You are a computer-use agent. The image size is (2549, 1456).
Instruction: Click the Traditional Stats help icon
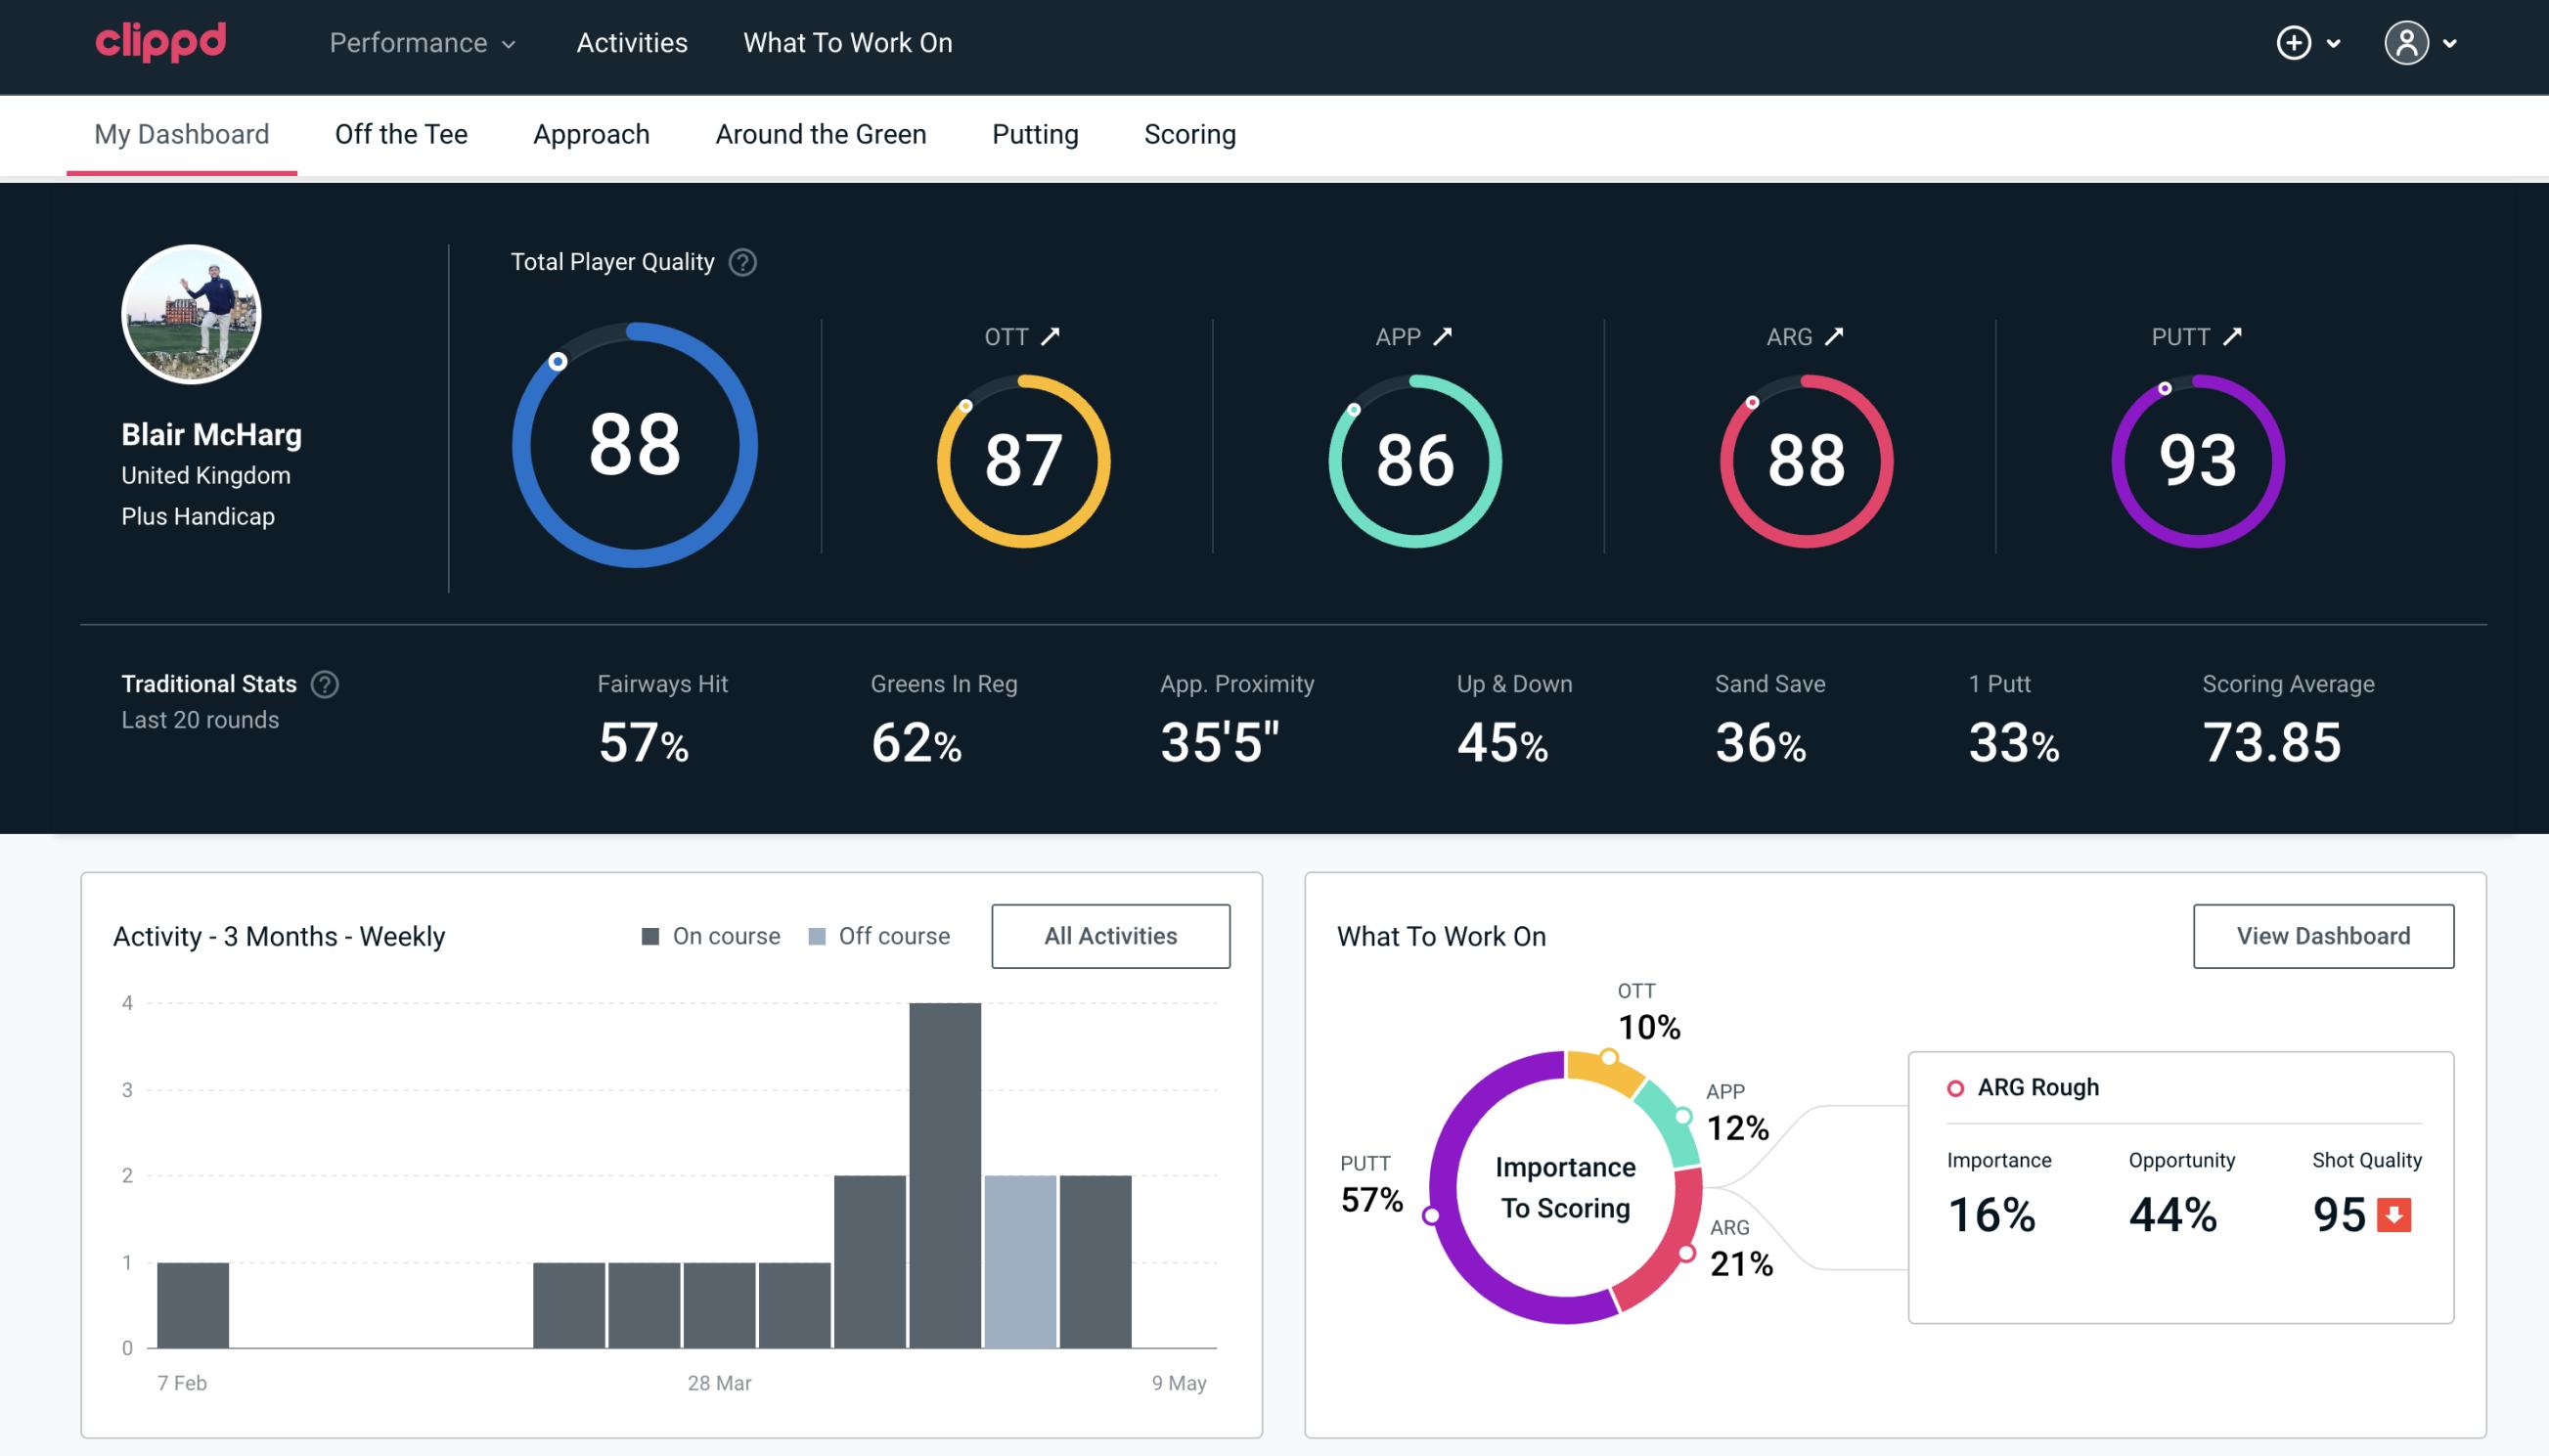(321, 683)
